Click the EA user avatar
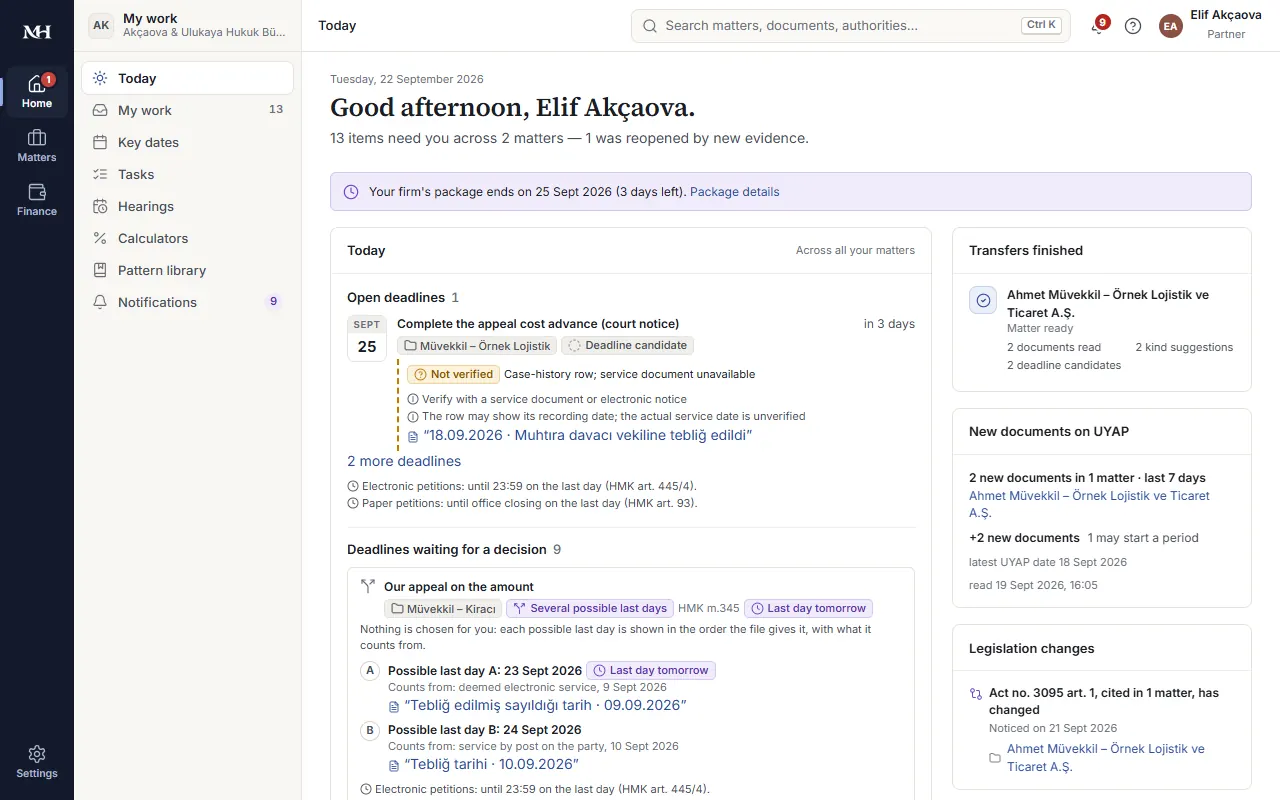1280x800 pixels. pos(1171,26)
